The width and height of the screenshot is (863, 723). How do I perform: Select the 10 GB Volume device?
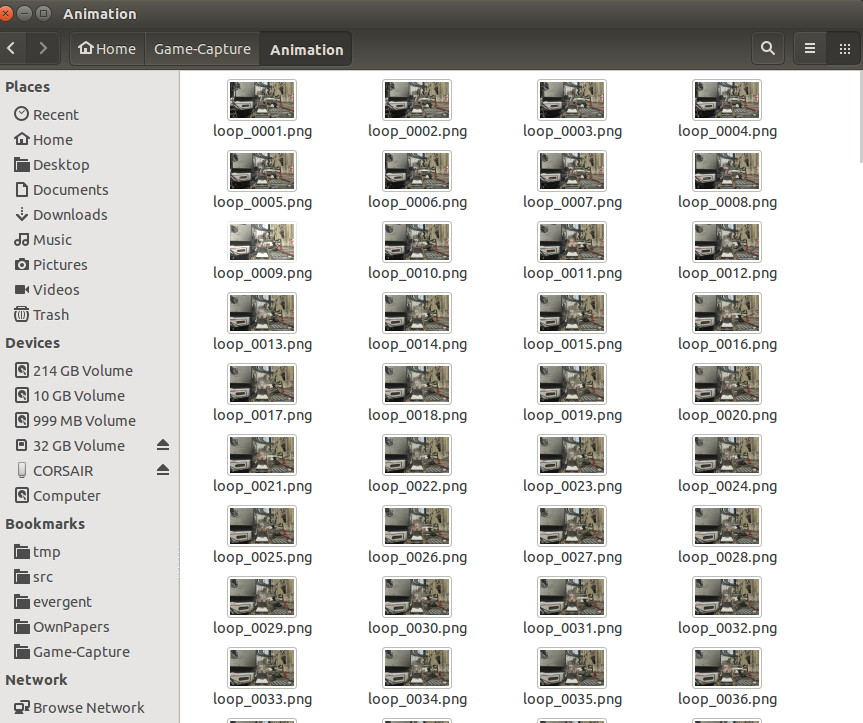(x=89, y=396)
